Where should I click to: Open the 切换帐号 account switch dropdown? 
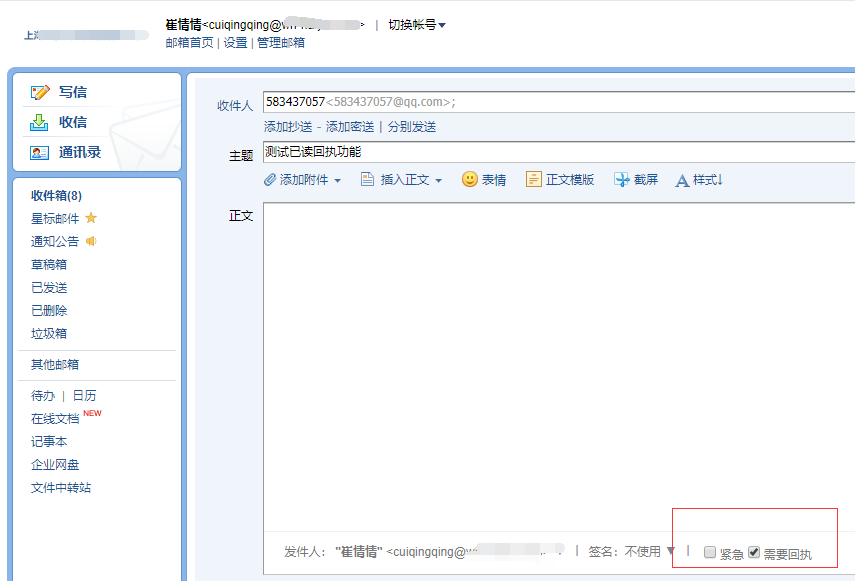coord(415,24)
